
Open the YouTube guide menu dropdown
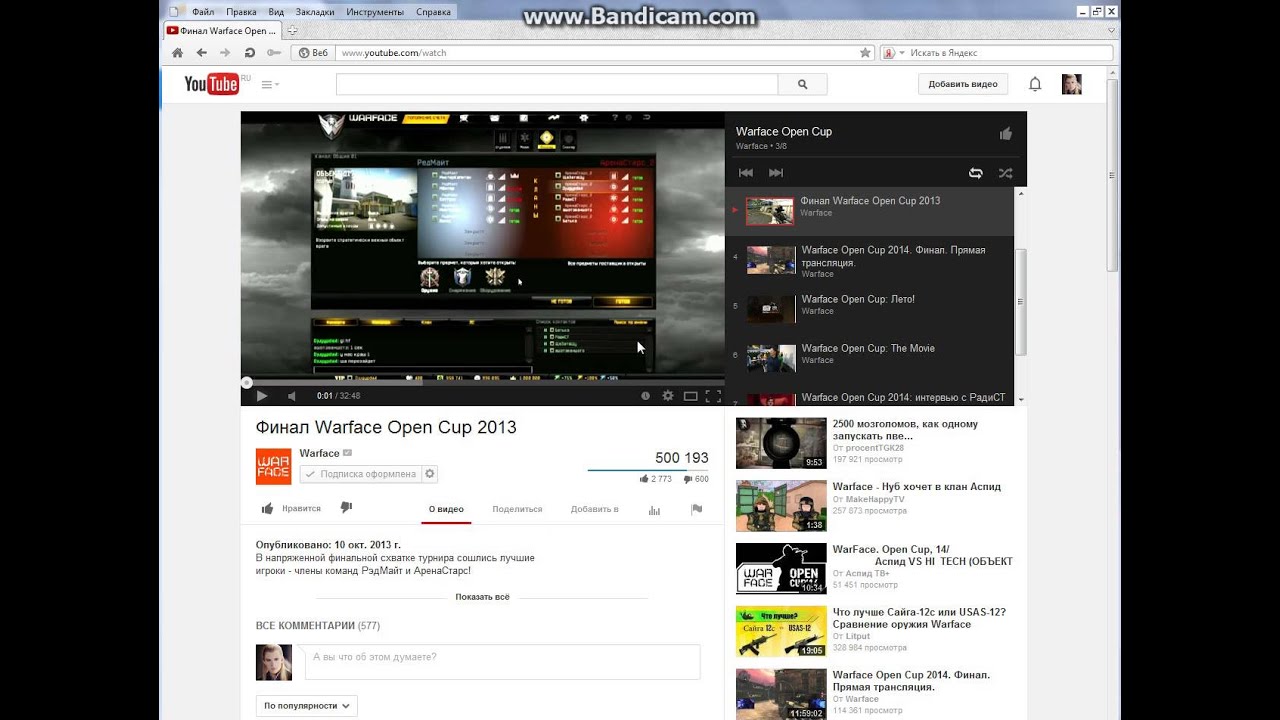[x=270, y=85]
